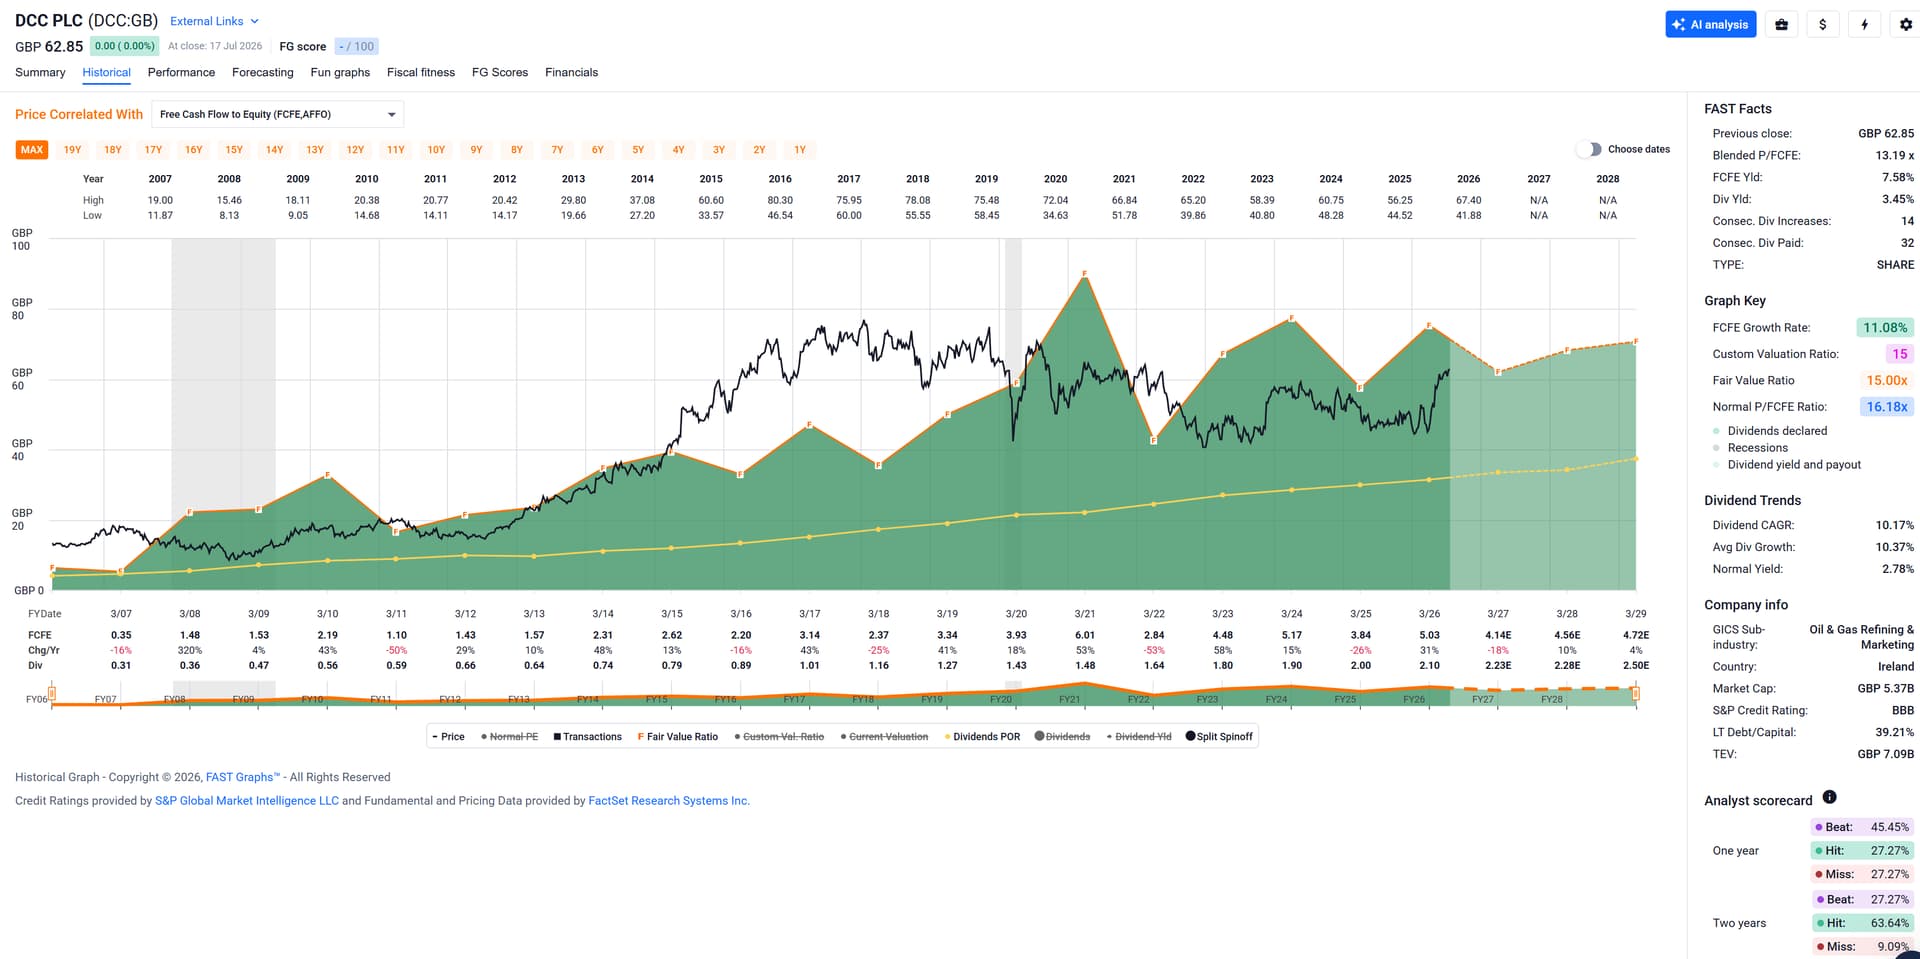Enable Custom Val. Ratio legend series
This screenshot has height=959, width=1920.
779,737
